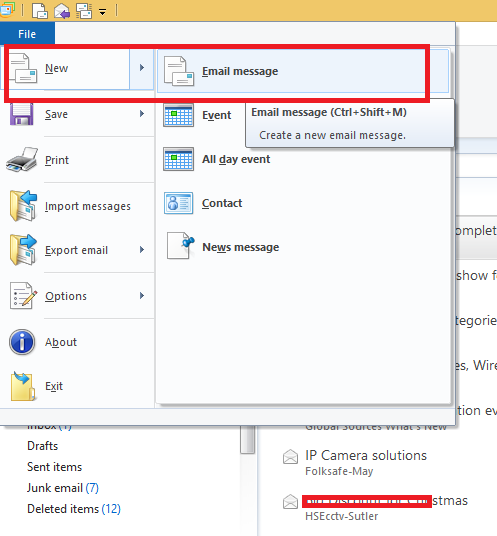This screenshot has height=536, width=497.
Task: Open the Drafts folder
Action: [x=42, y=446]
